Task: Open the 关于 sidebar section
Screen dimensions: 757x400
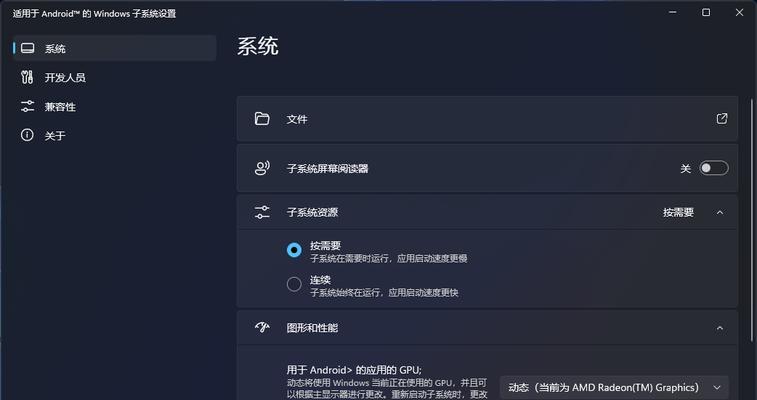Action: 114,135
